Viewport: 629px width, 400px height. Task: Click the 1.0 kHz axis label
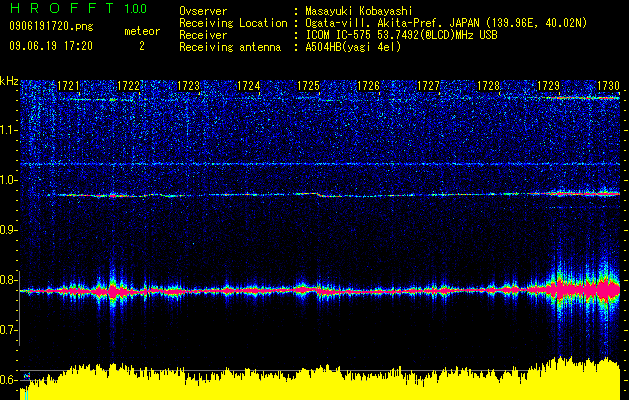click(8, 181)
